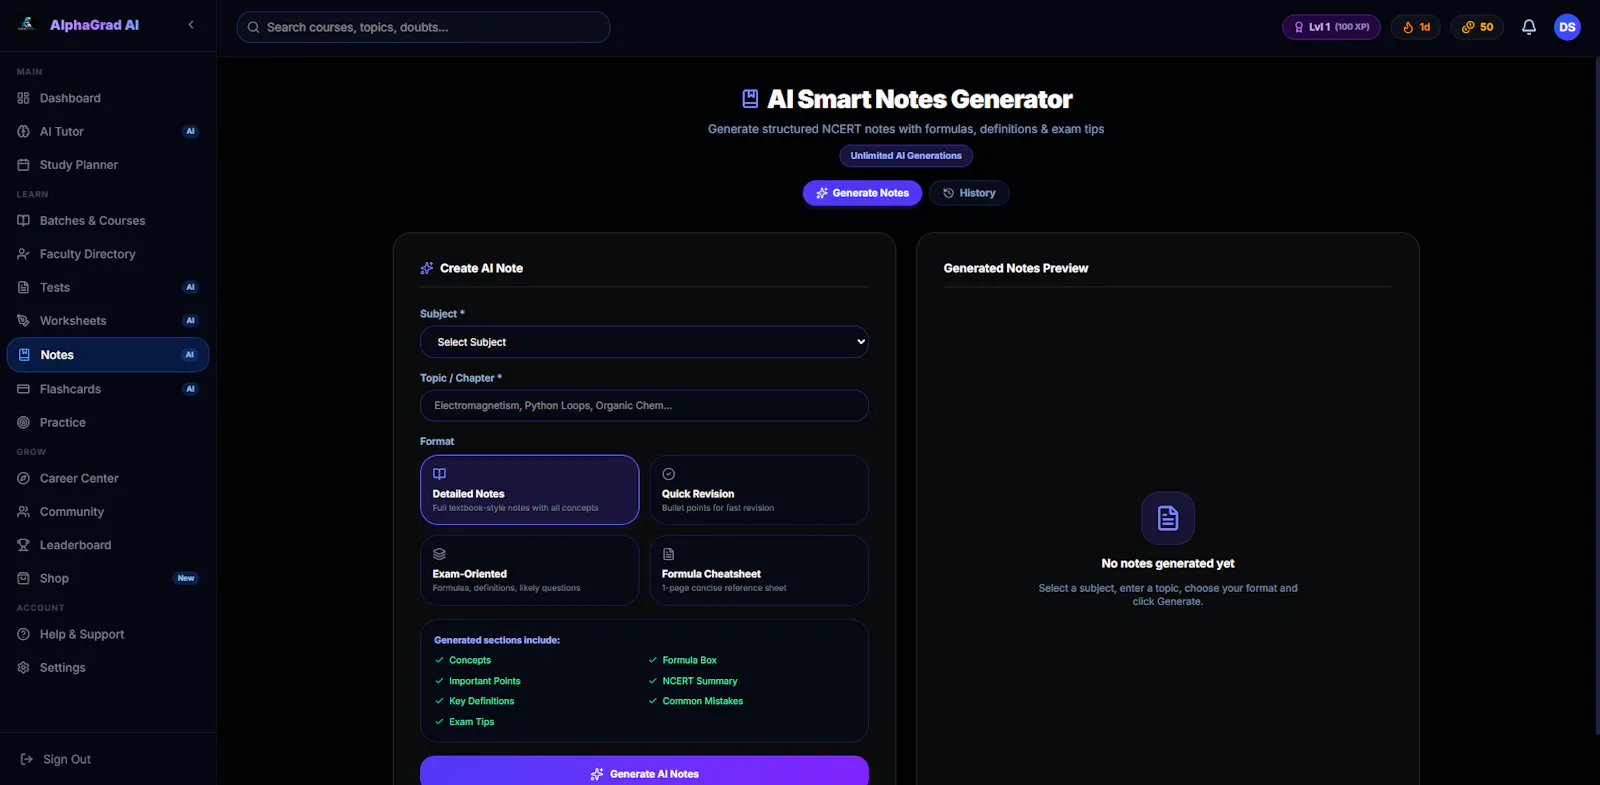Select the Detailed Notes format option
The height and width of the screenshot is (785, 1600).
click(530, 490)
